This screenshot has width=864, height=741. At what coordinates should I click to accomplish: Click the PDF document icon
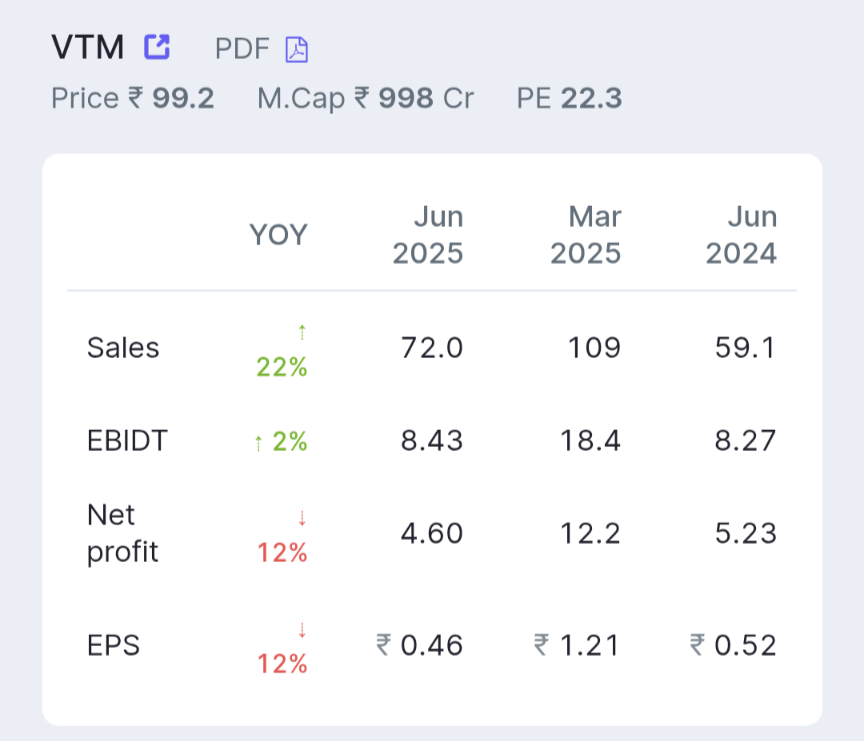(x=297, y=49)
